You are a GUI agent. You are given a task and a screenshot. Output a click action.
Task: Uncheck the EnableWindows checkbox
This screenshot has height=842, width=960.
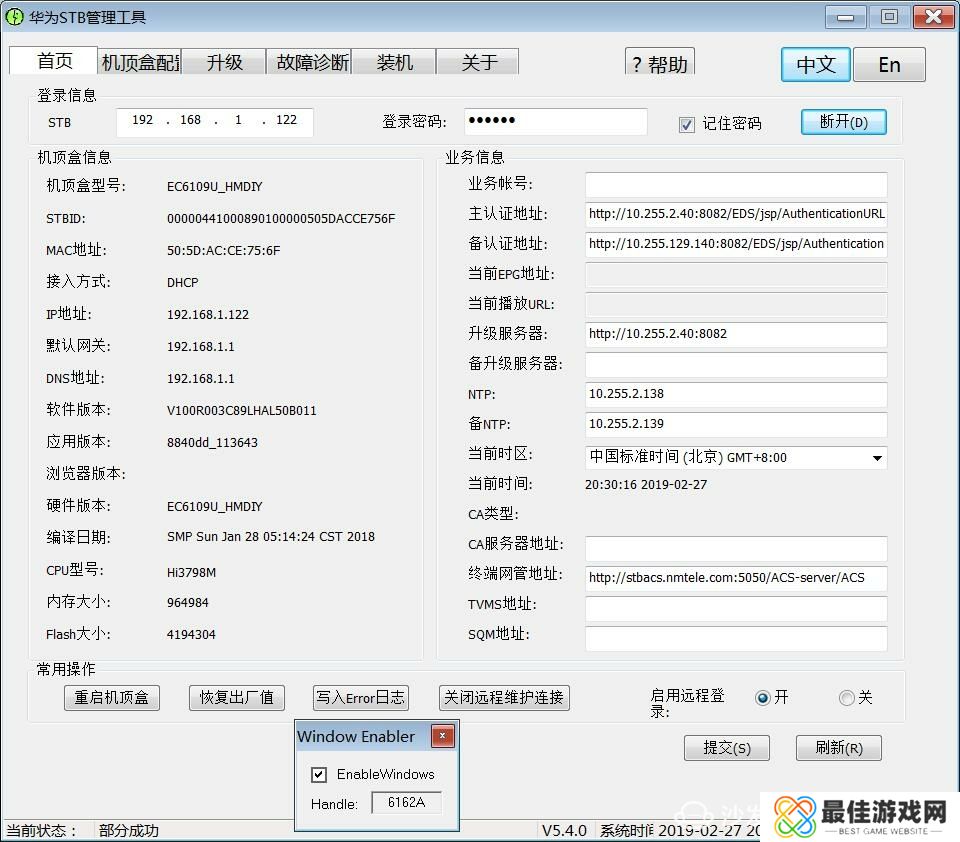pyautogui.click(x=319, y=774)
